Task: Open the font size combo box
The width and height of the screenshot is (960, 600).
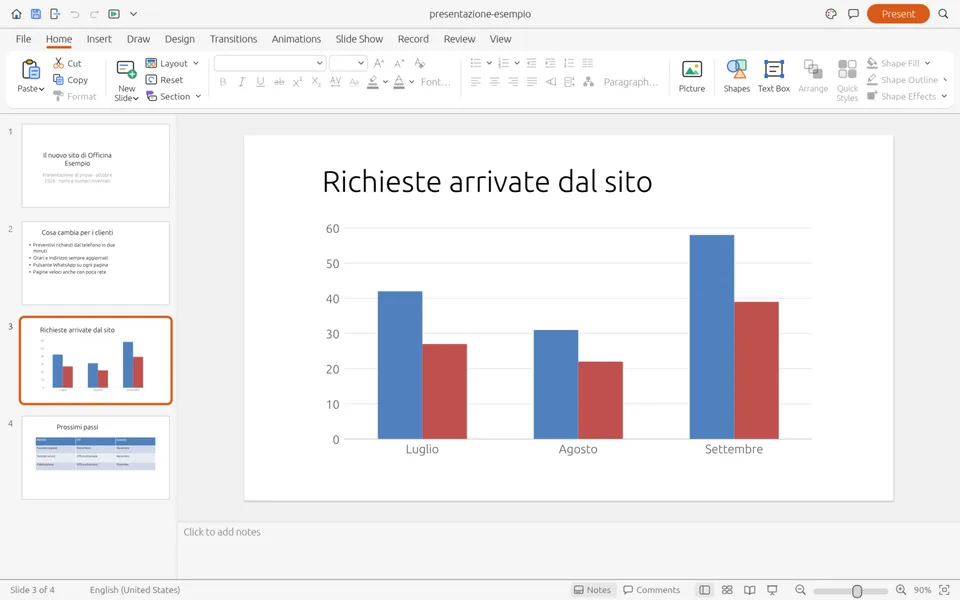Action: [x=348, y=62]
